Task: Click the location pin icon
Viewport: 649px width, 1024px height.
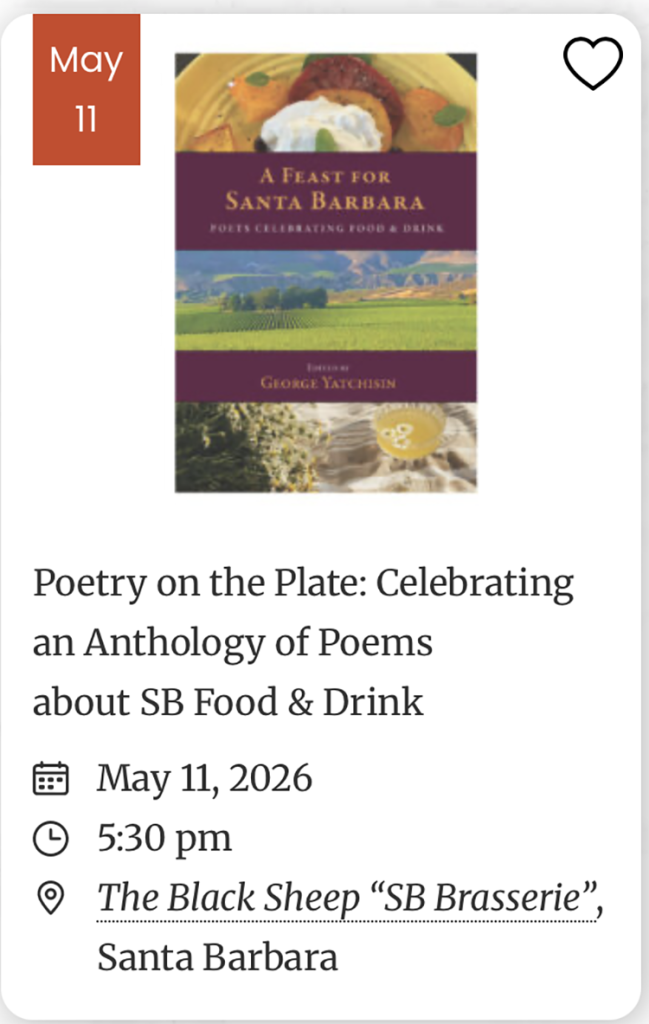Action: (51, 898)
